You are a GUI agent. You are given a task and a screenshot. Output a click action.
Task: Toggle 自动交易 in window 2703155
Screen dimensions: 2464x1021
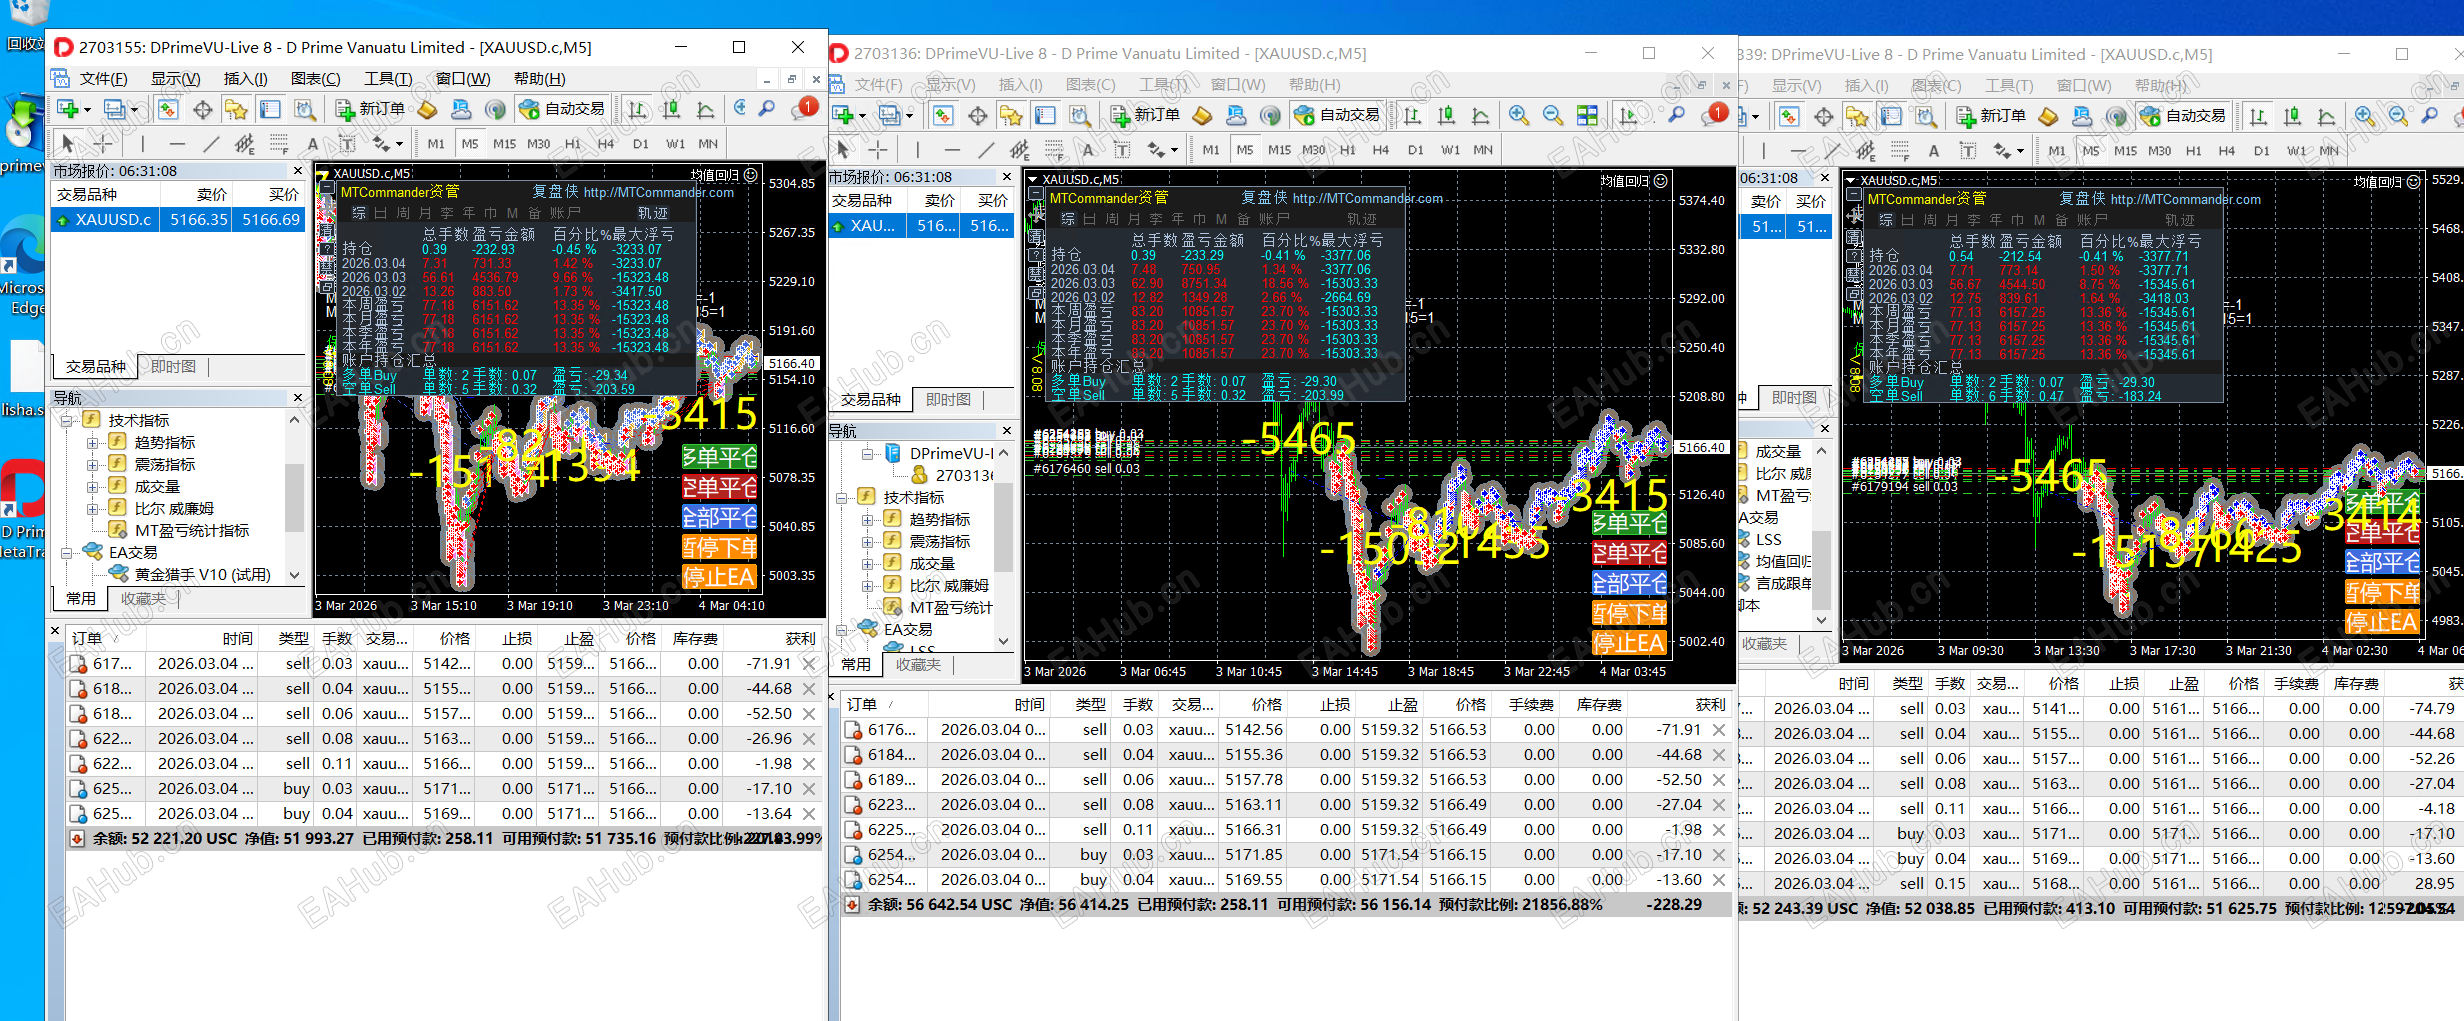(562, 109)
